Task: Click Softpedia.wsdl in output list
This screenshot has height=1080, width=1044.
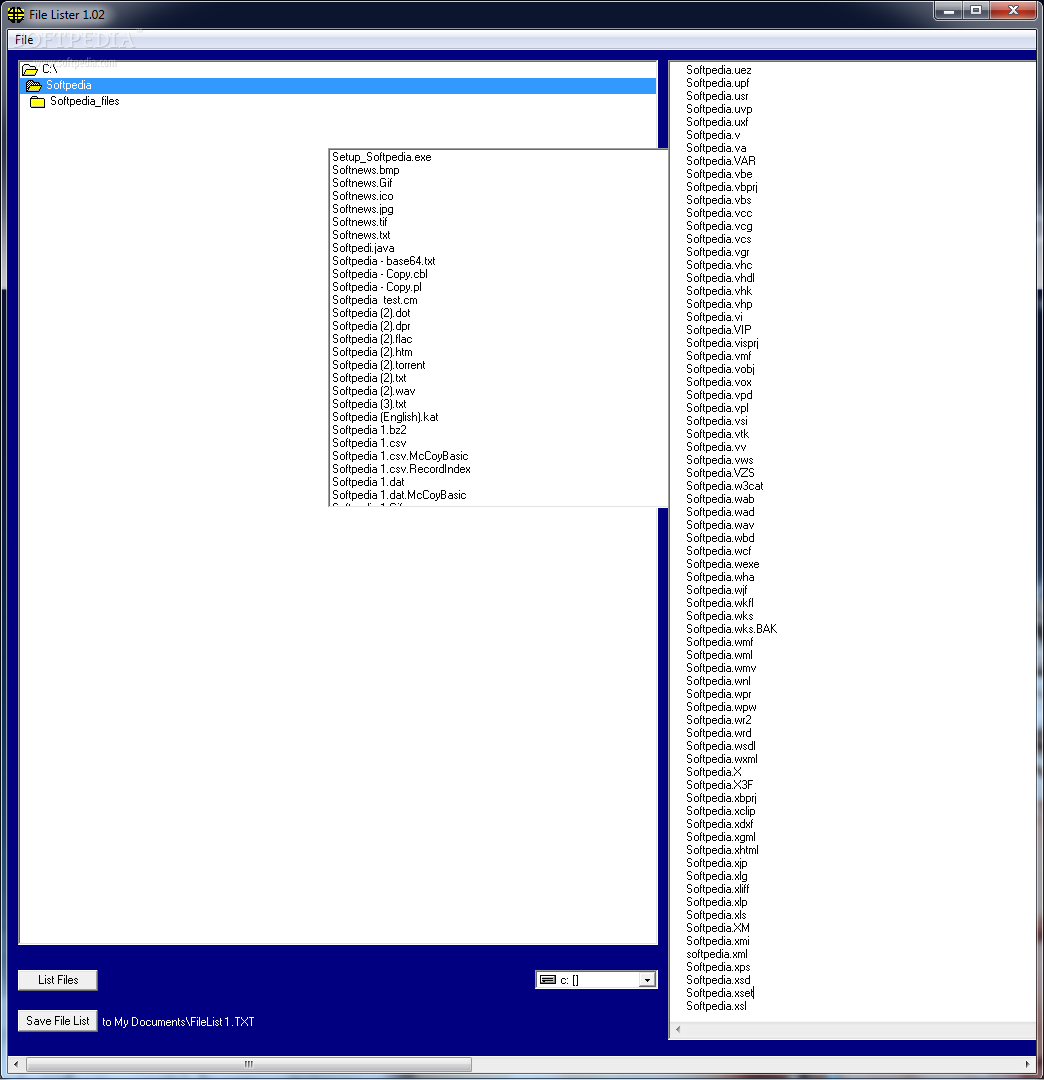Action: coord(720,747)
